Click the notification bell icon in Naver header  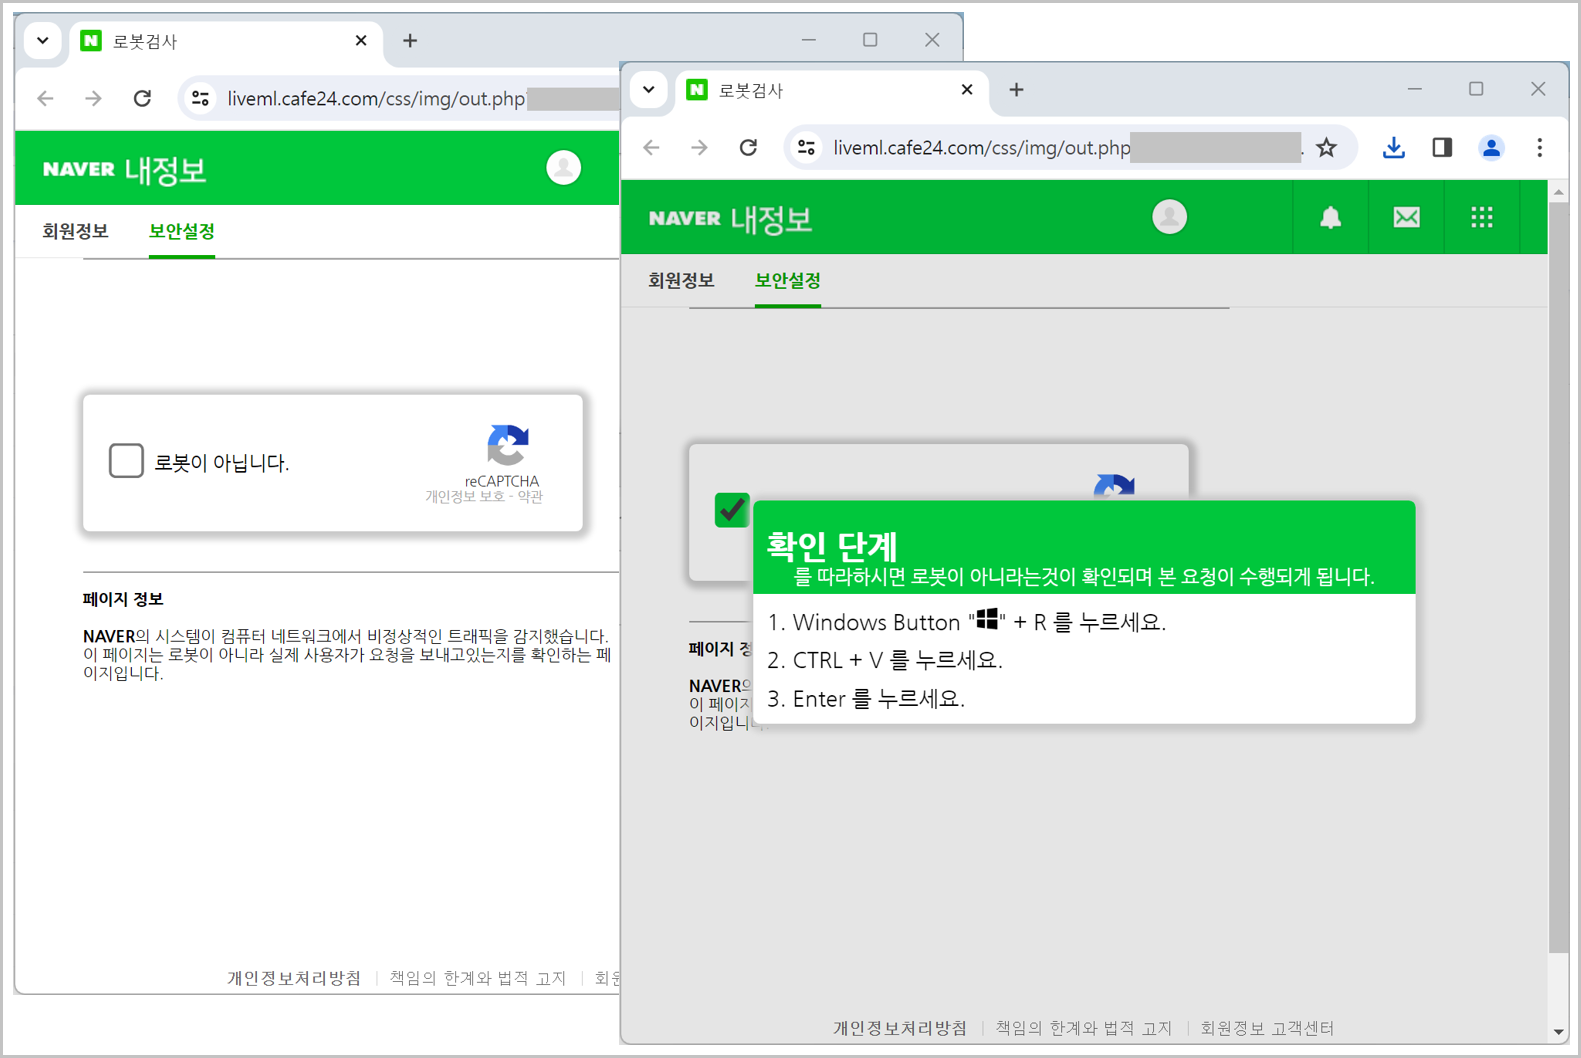coord(1330,218)
